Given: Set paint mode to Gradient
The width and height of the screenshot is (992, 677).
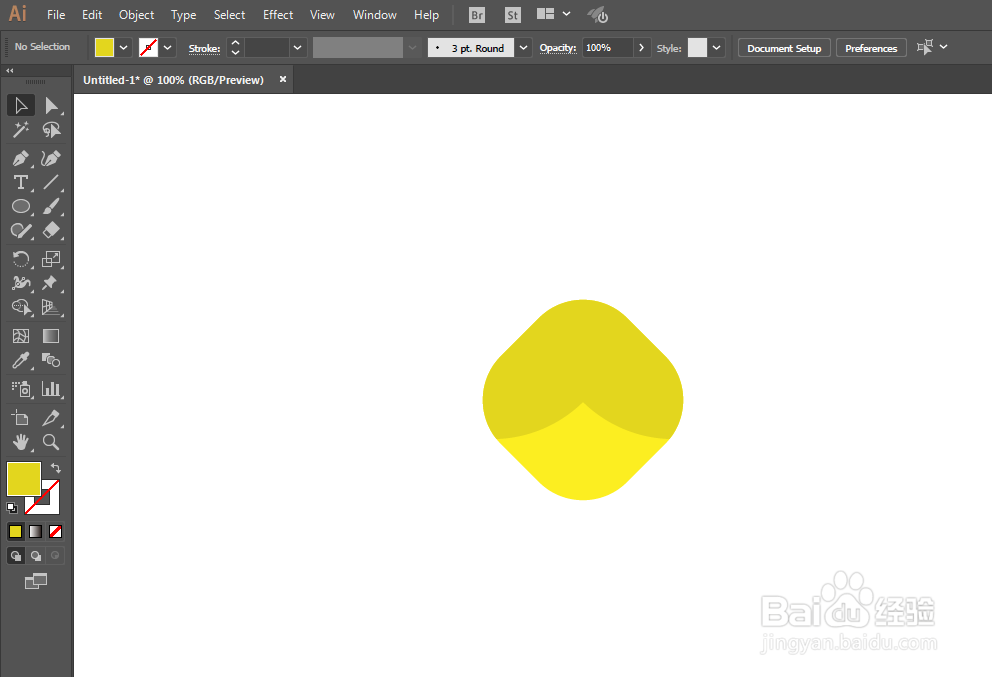Looking at the screenshot, I should click(35, 531).
